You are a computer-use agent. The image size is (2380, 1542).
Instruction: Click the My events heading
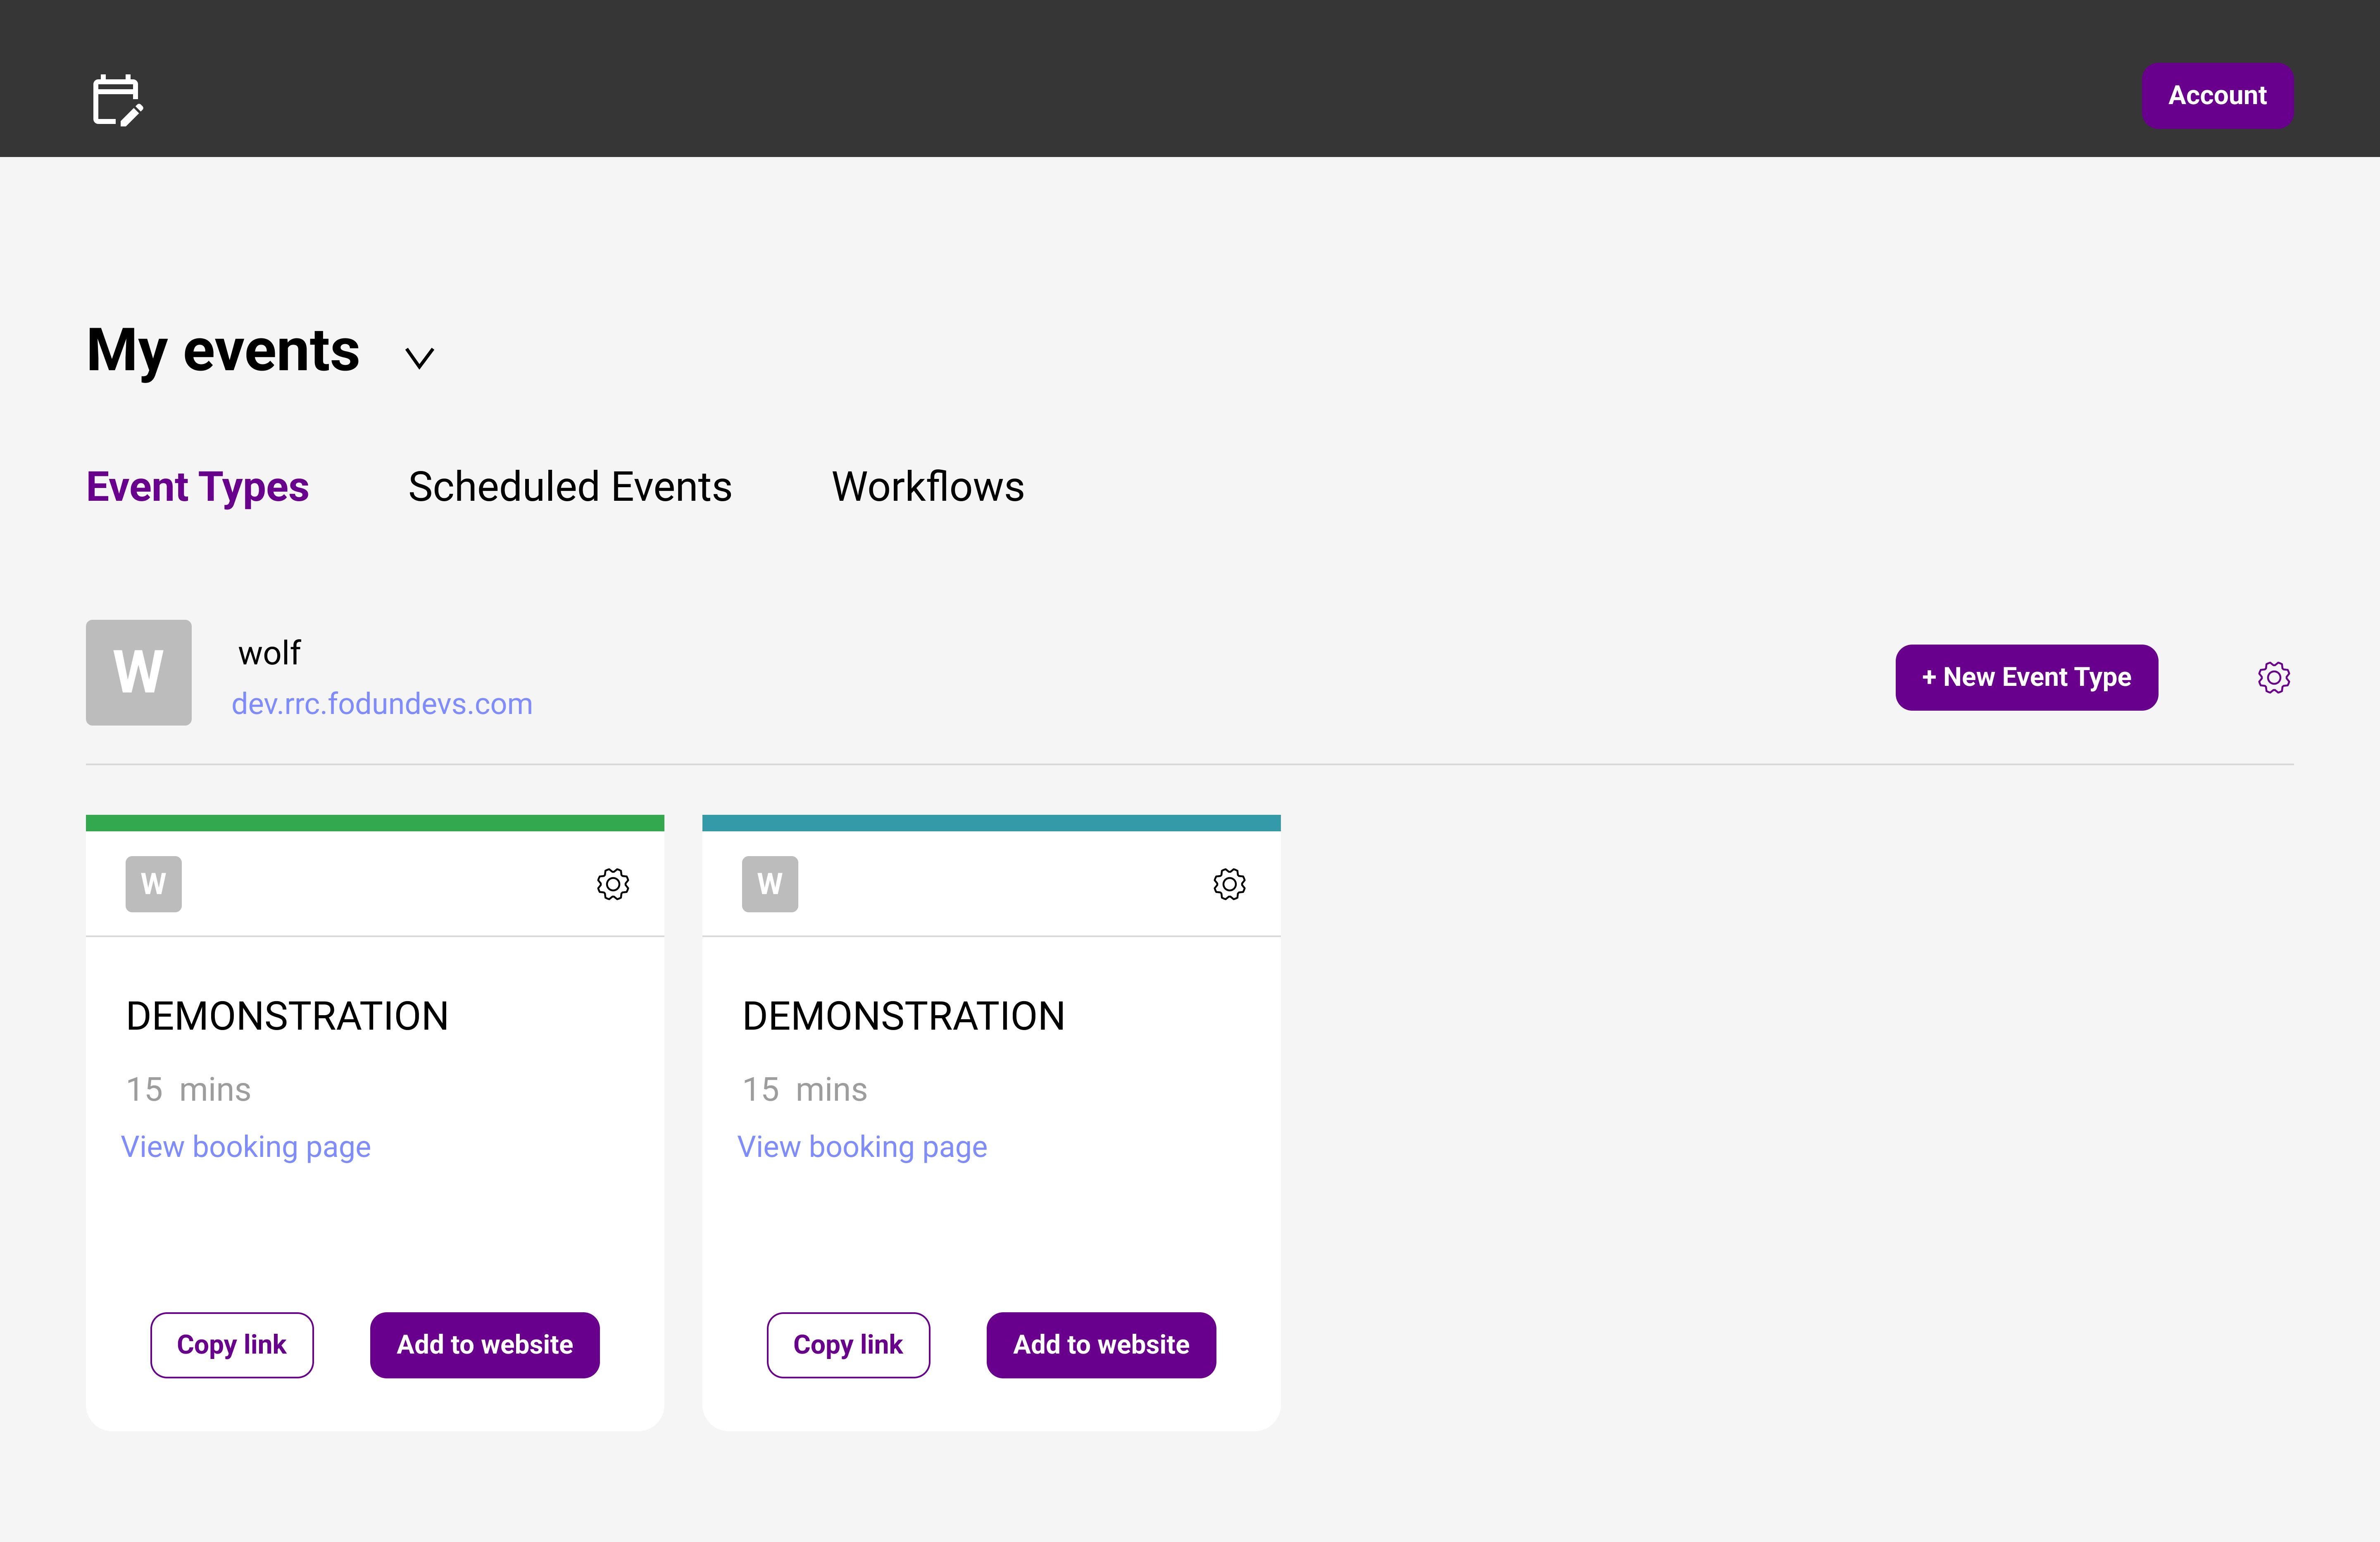pyautogui.click(x=223, y=351)
